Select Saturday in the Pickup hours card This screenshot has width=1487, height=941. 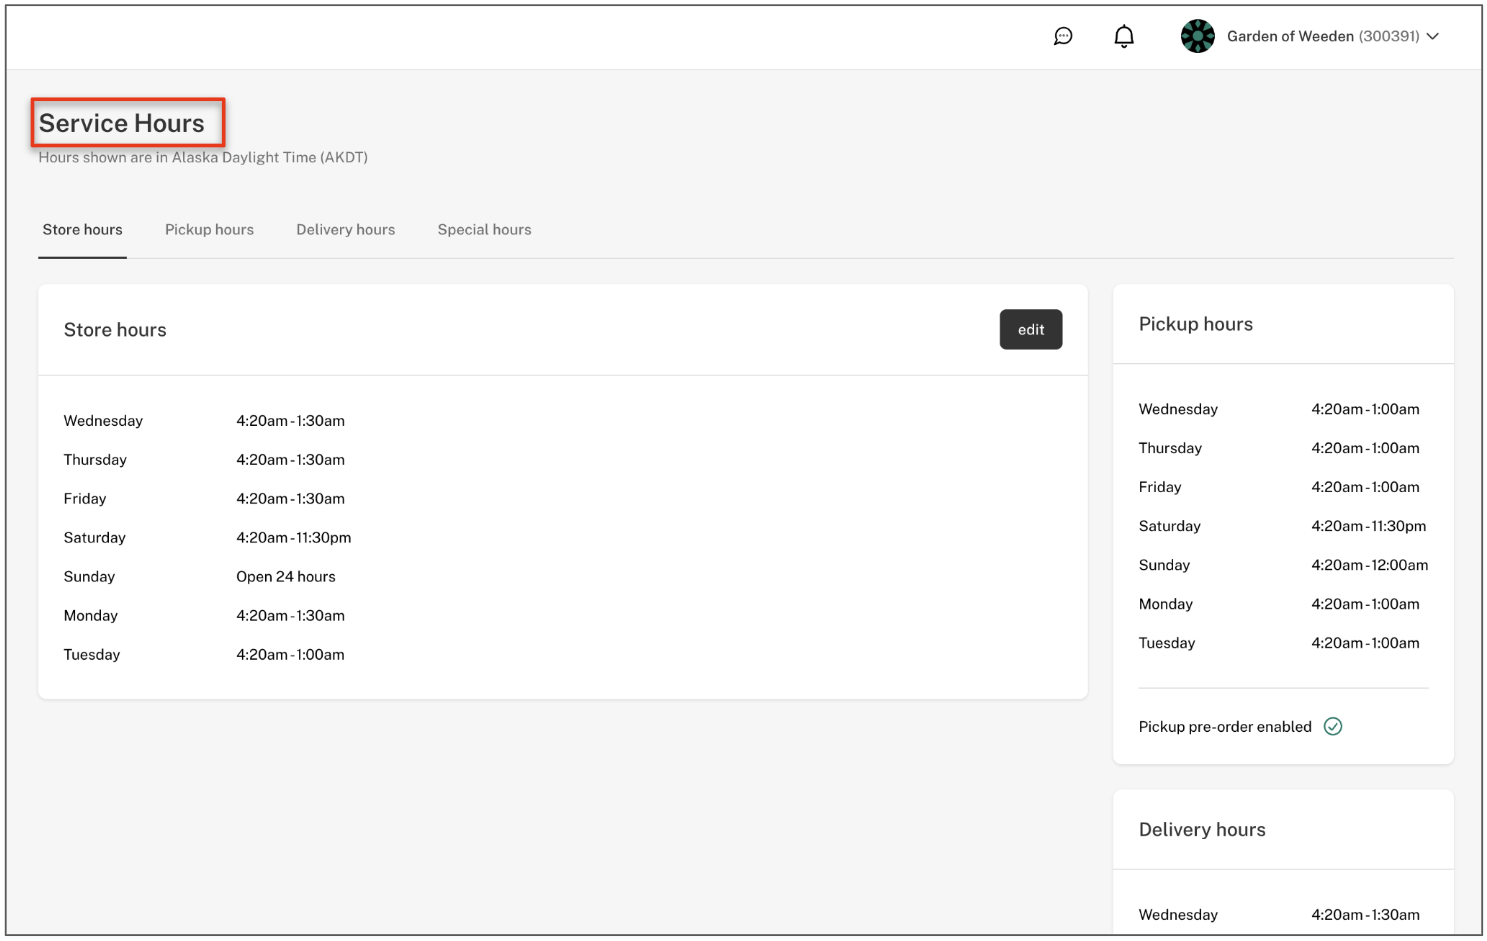click(1170, 526)
